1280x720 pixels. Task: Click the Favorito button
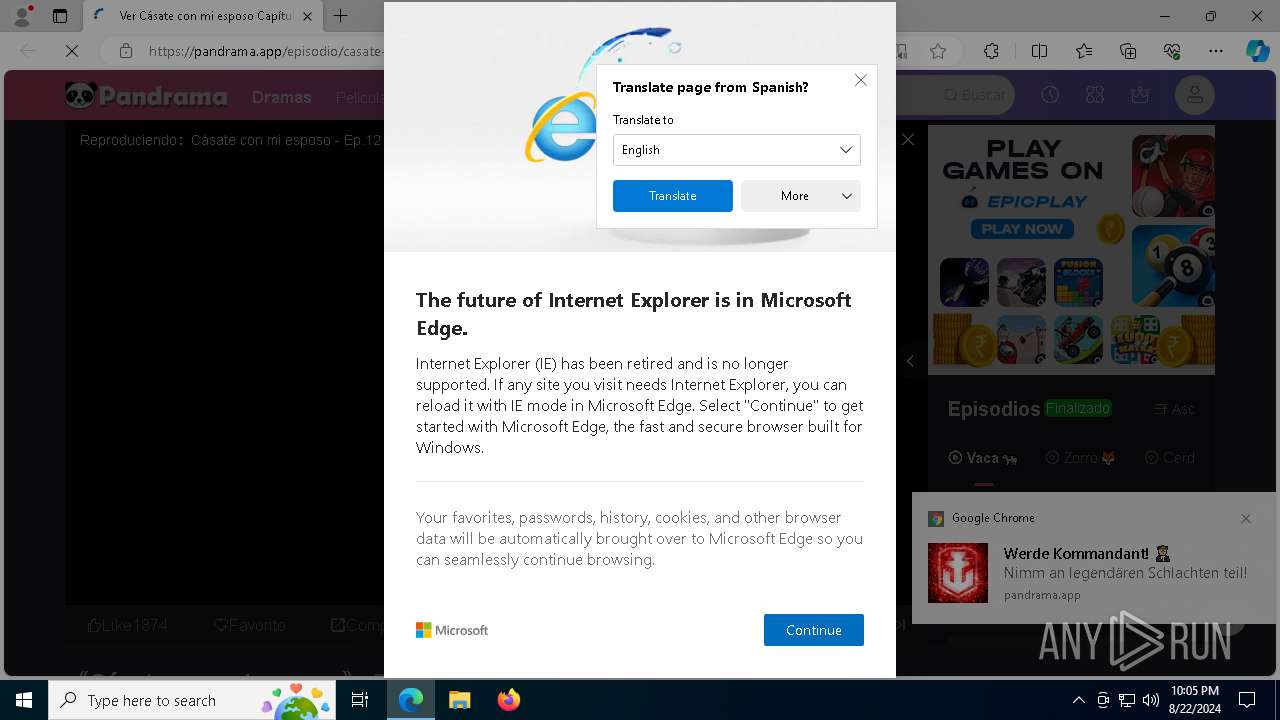point(250,625)
